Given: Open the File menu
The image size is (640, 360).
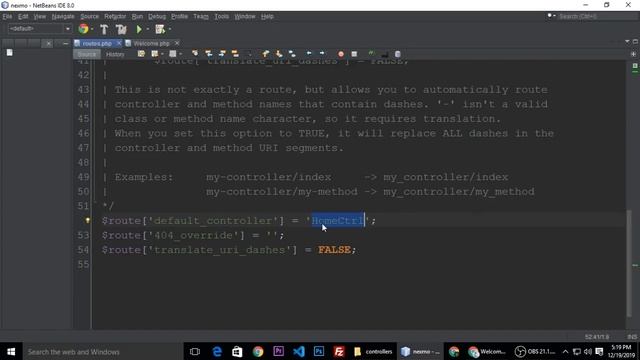Looking at the screenshot, I should [x=7, y=17].
